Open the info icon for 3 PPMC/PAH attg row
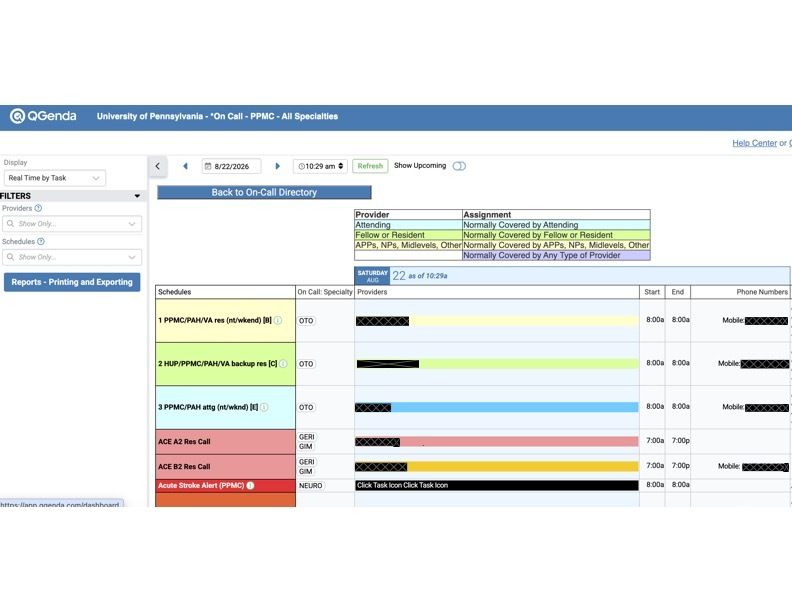 pos(264,407)
